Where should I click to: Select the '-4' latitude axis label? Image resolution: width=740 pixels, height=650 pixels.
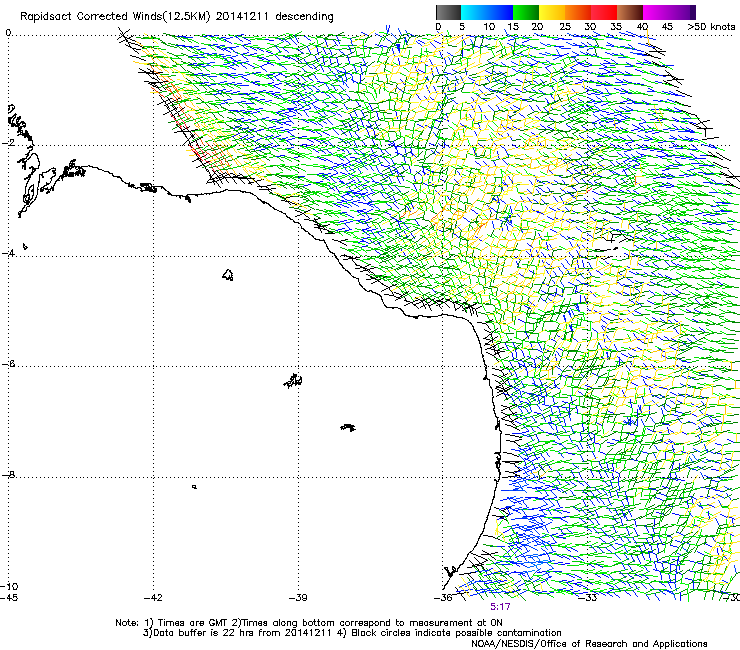tap(9, 253)
